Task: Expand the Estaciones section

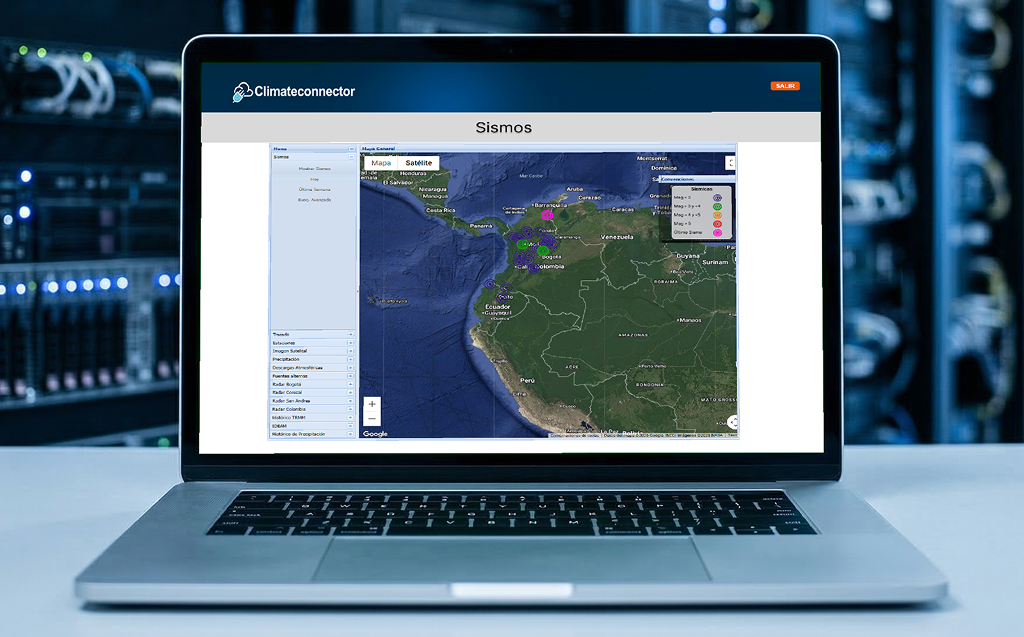Action: click(350, 343)
